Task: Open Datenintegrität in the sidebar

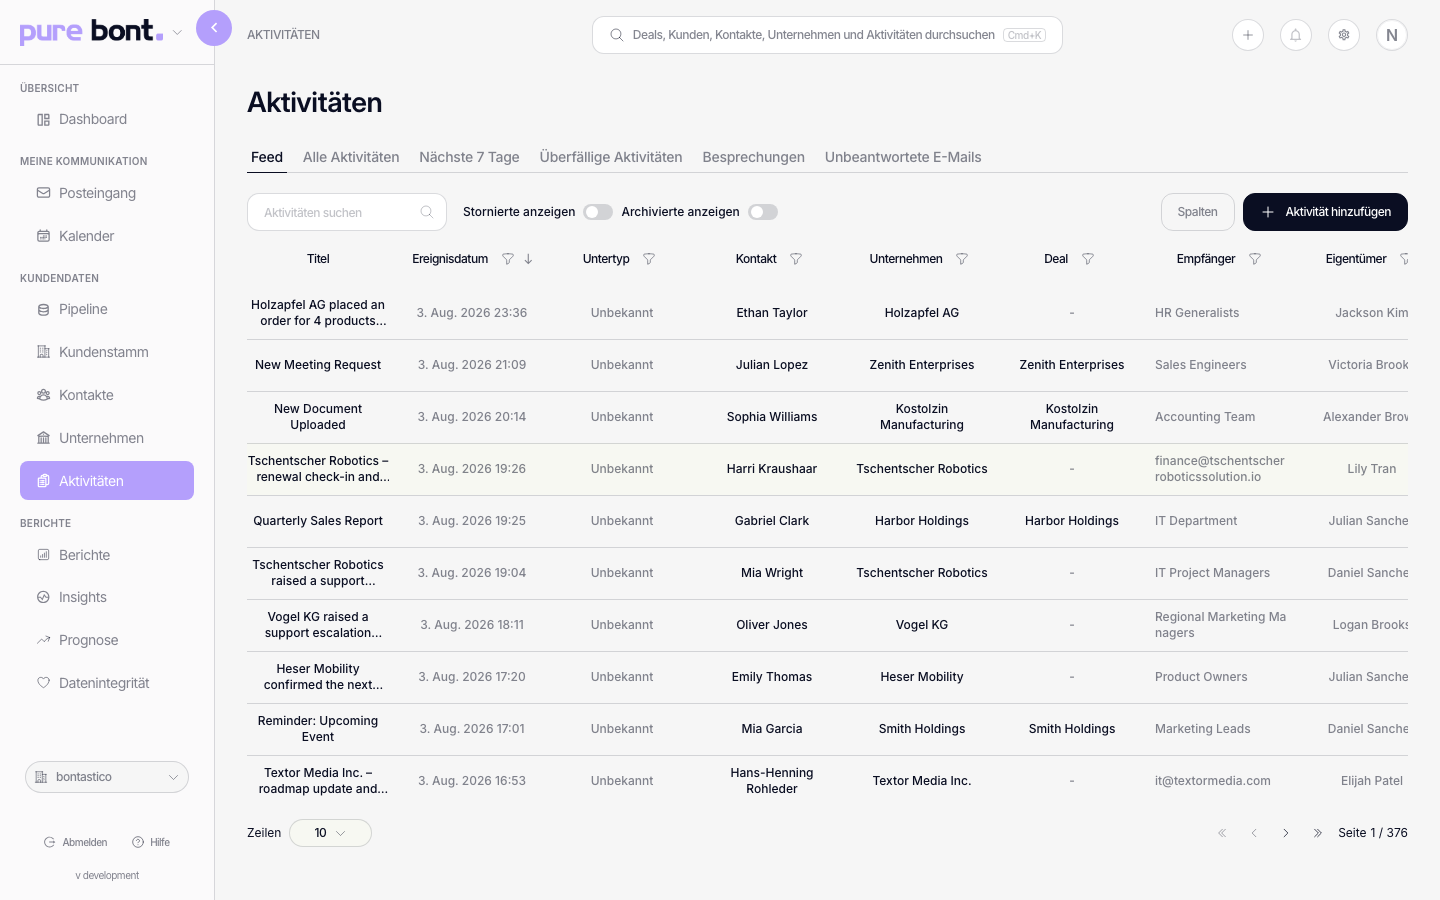Action: point(107,683)
